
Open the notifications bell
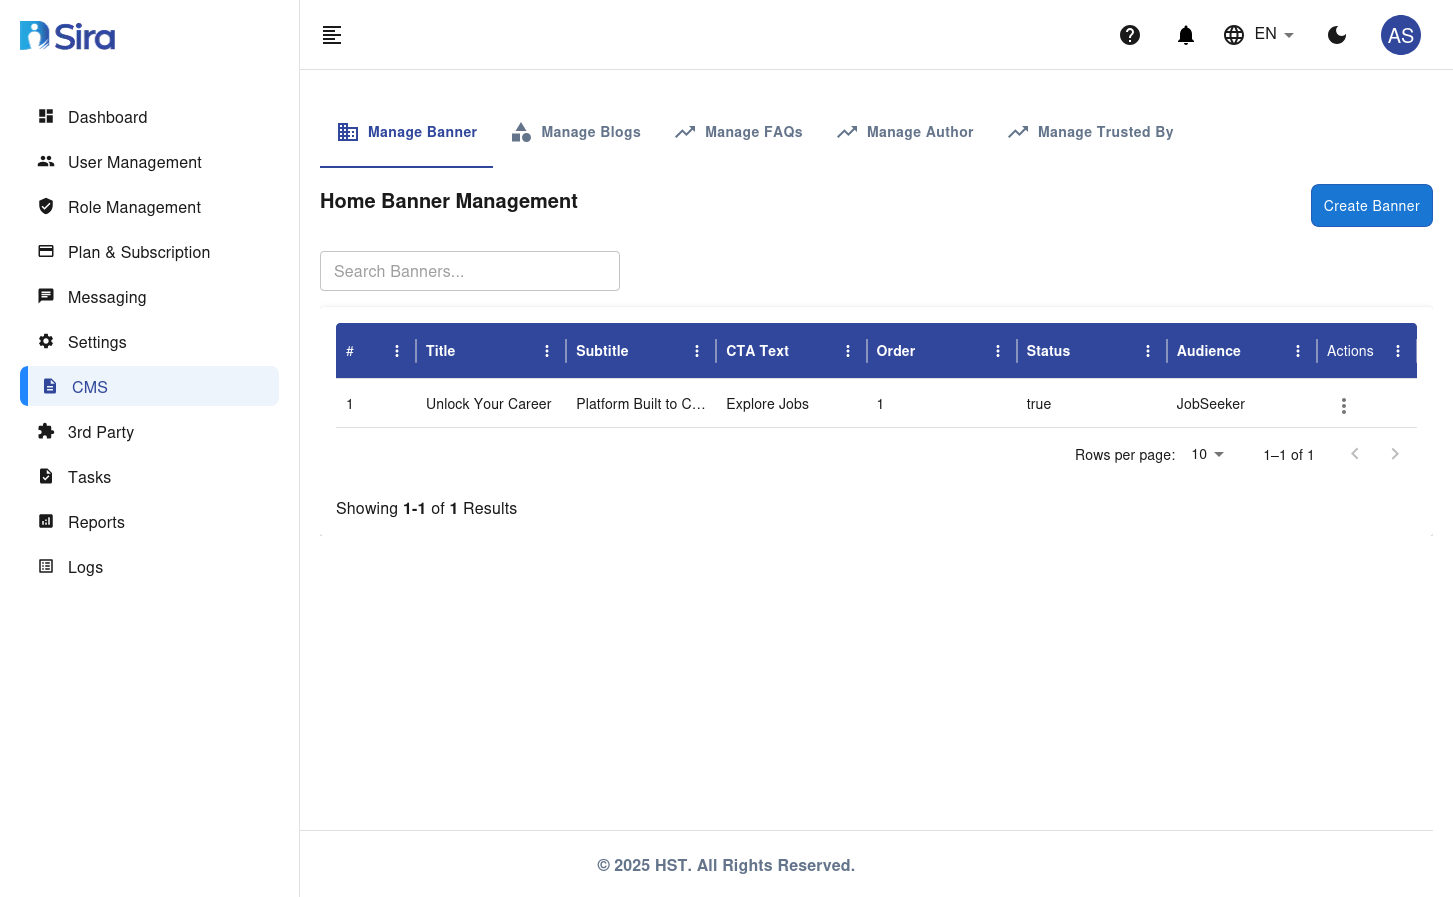1186,35
